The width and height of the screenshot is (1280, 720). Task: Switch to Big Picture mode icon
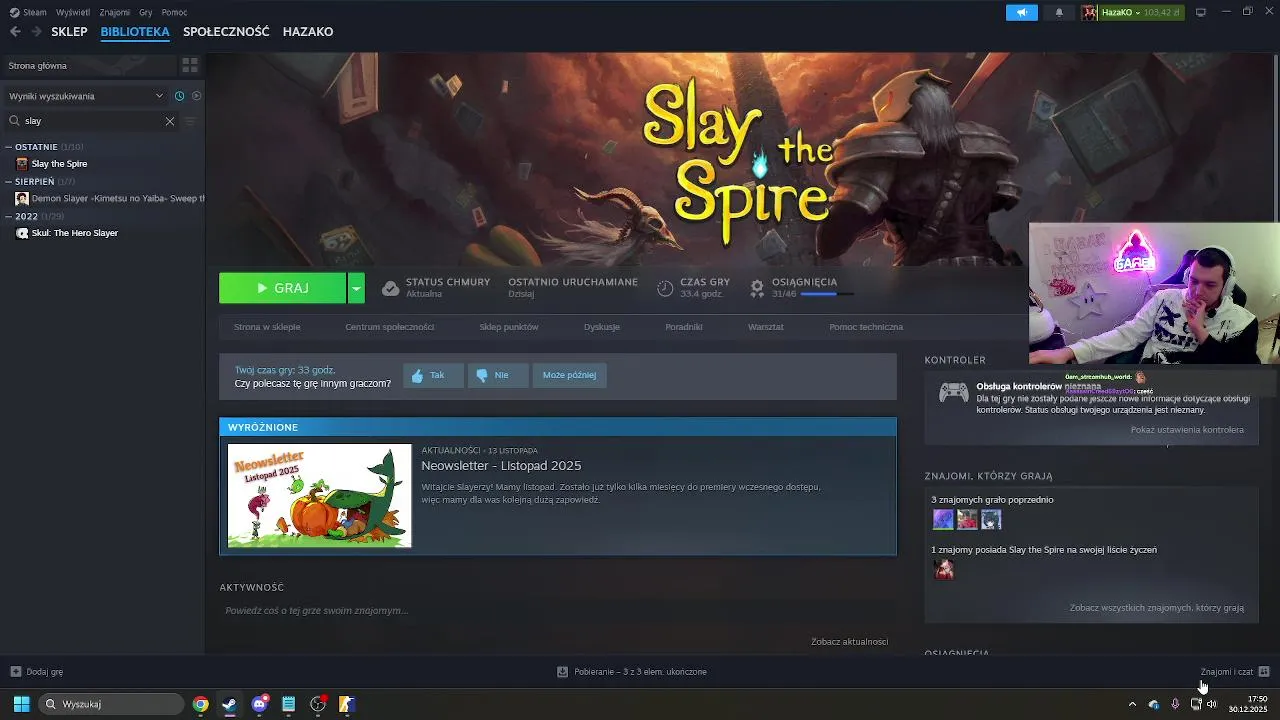coord(1201,12)
